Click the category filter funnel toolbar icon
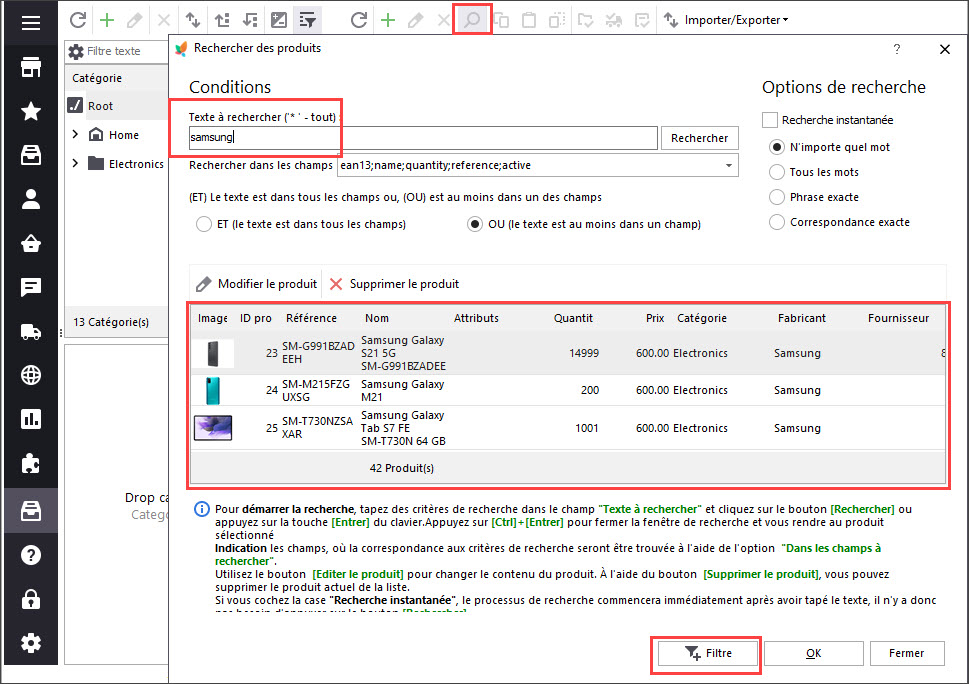969x684 pixels. tap(307, 20)
